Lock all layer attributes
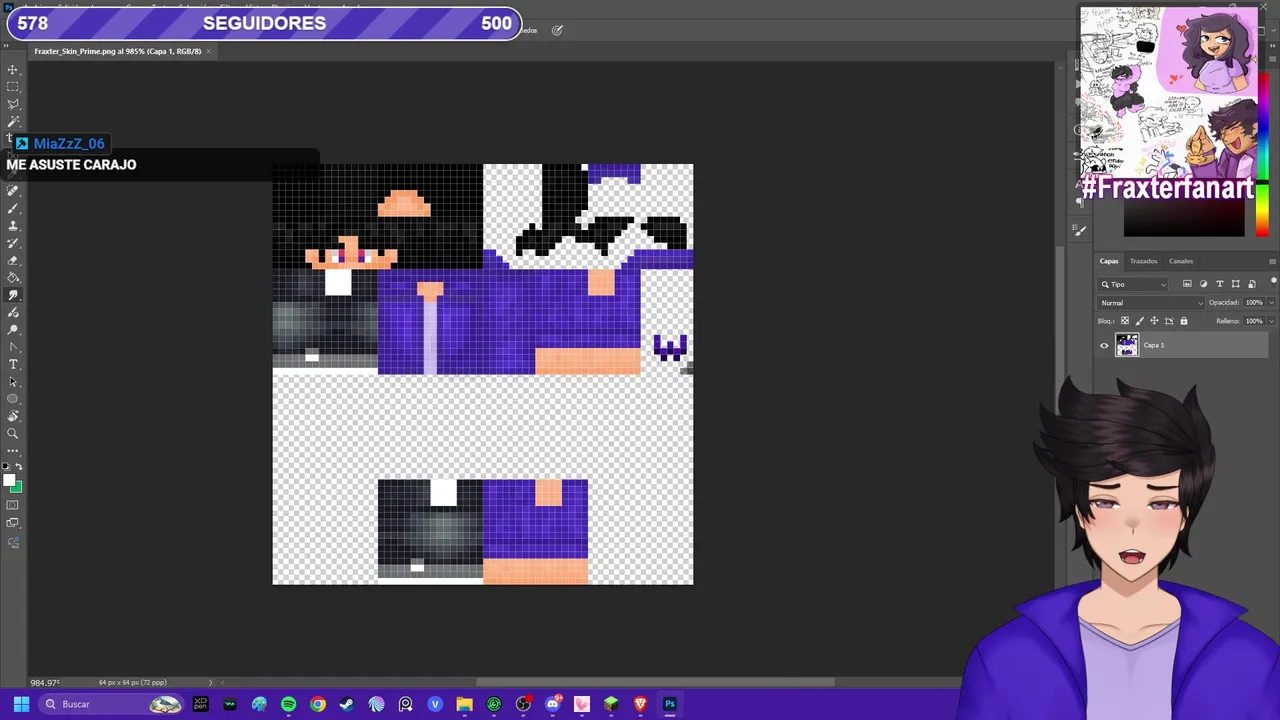 tap(1184, 321)
